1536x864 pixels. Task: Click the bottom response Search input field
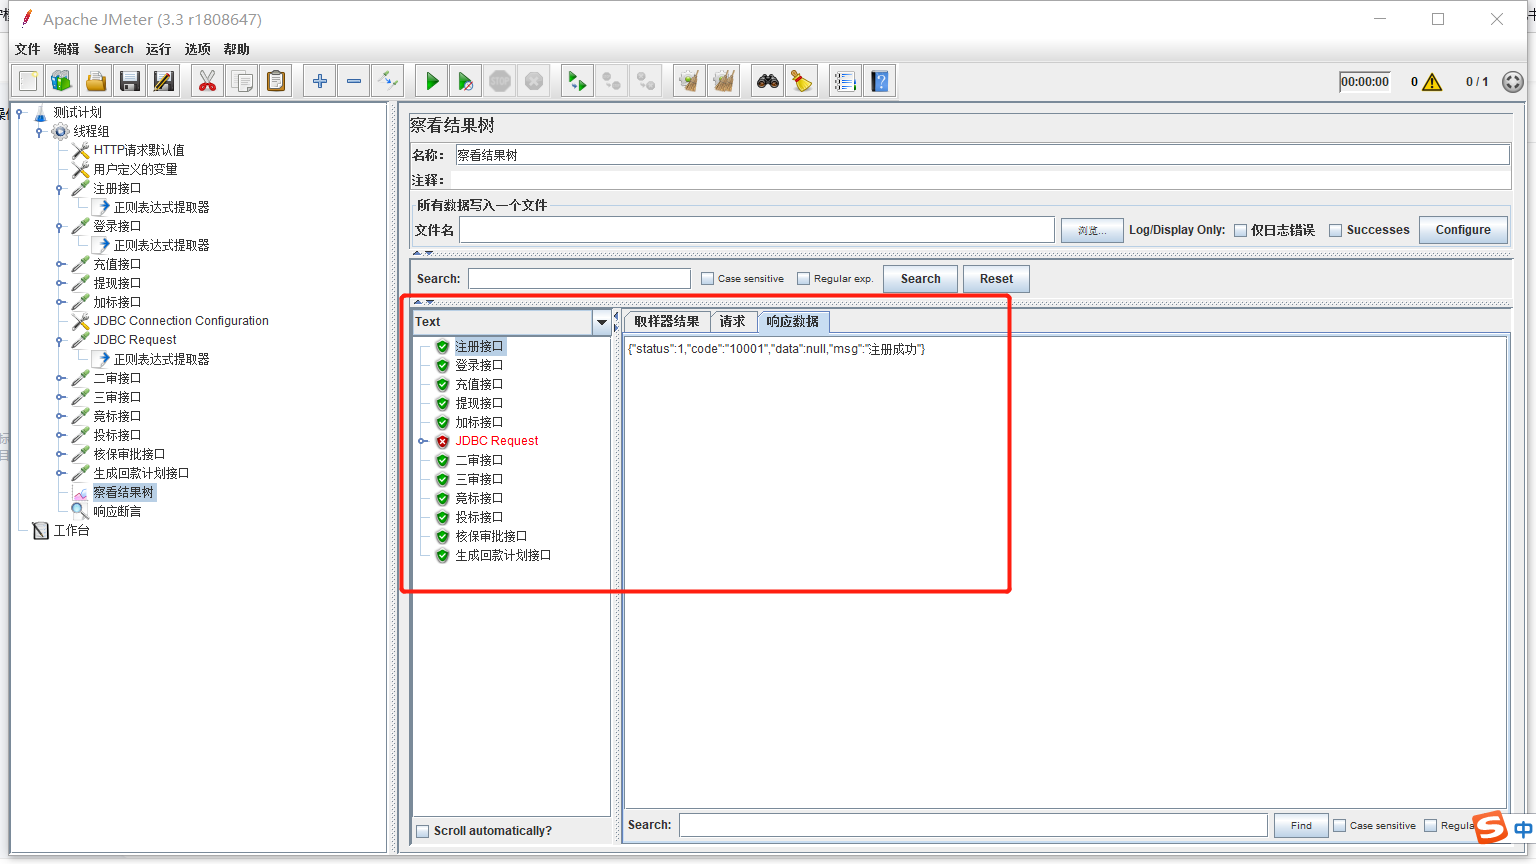(973, 825)
